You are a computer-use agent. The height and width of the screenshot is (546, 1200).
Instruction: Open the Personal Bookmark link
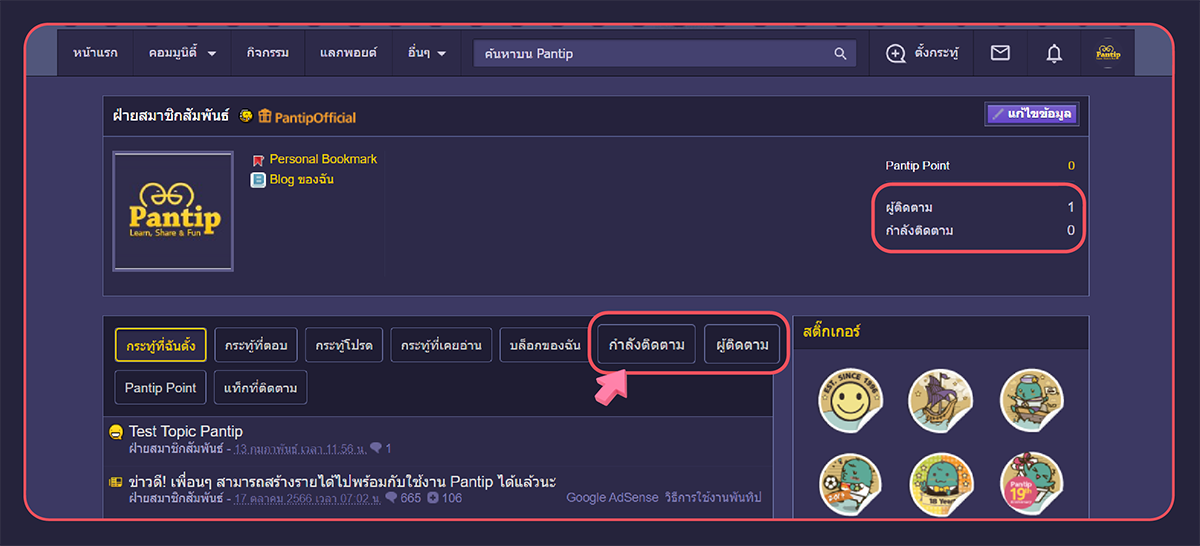click(323, 159)
